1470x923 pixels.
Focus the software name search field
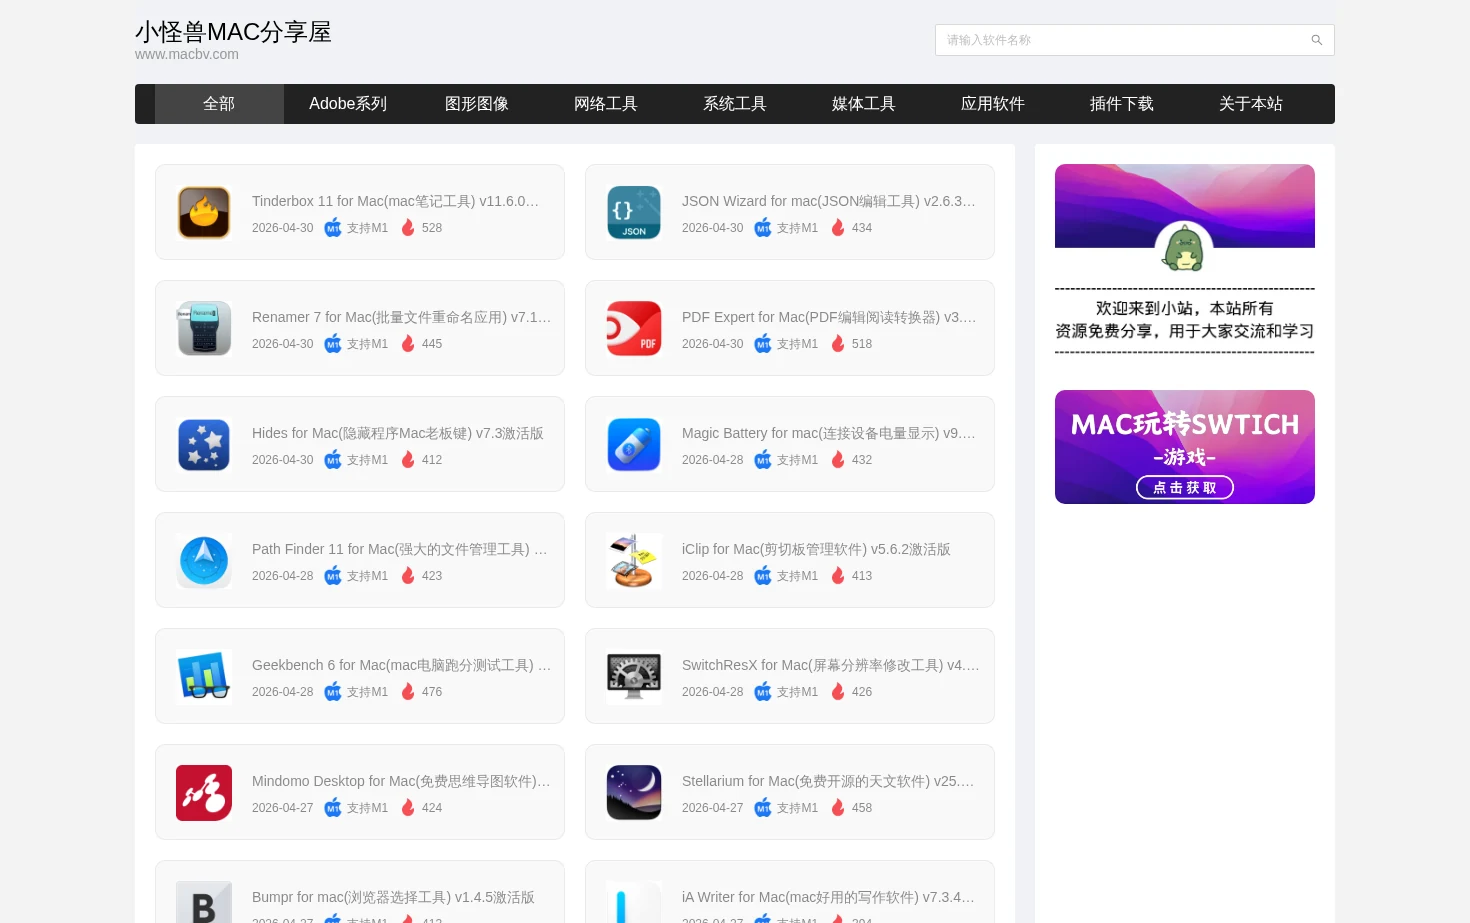tap(1135, 40)
